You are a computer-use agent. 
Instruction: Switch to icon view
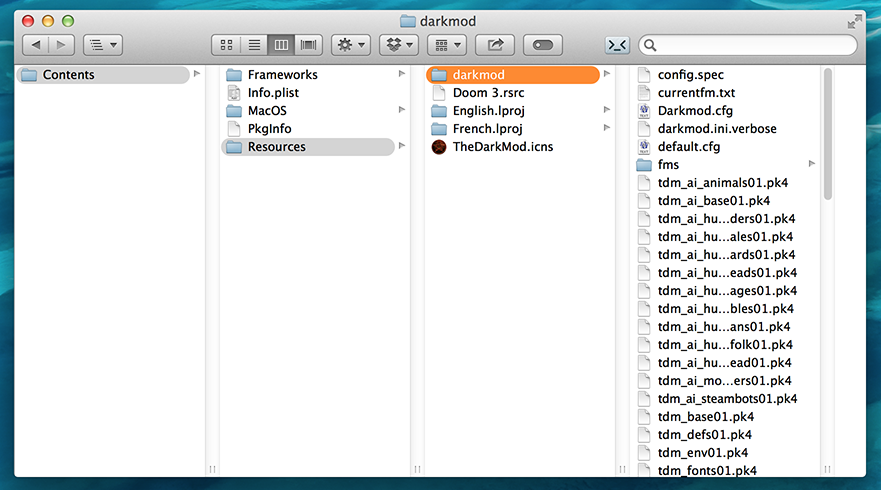click(x=226, y=45)
